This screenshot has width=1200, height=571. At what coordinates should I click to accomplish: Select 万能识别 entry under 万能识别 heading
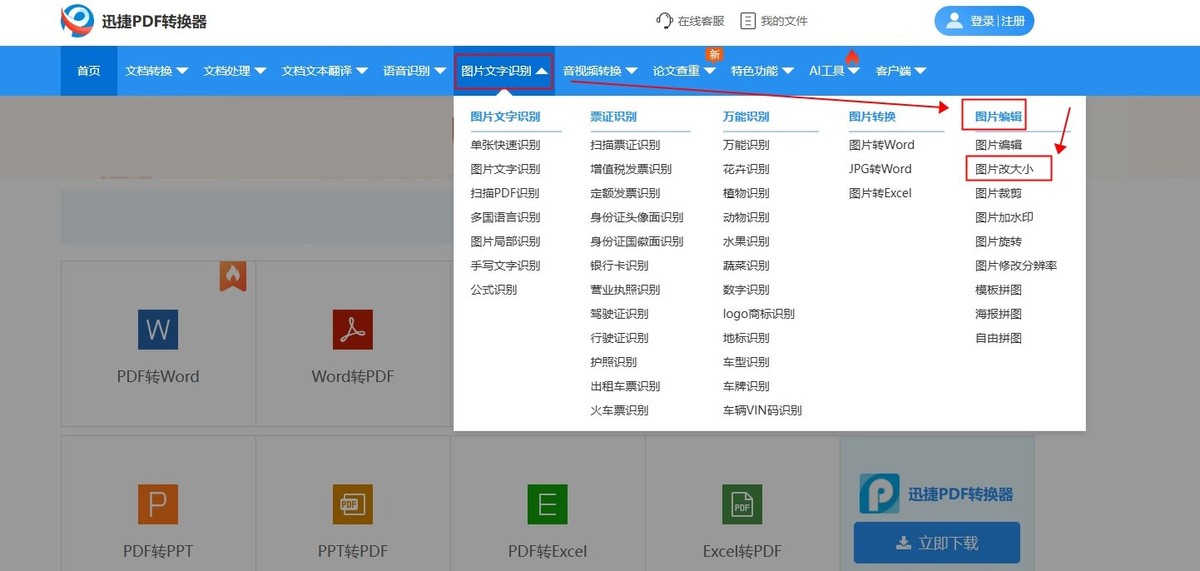(x=746, y=145)
